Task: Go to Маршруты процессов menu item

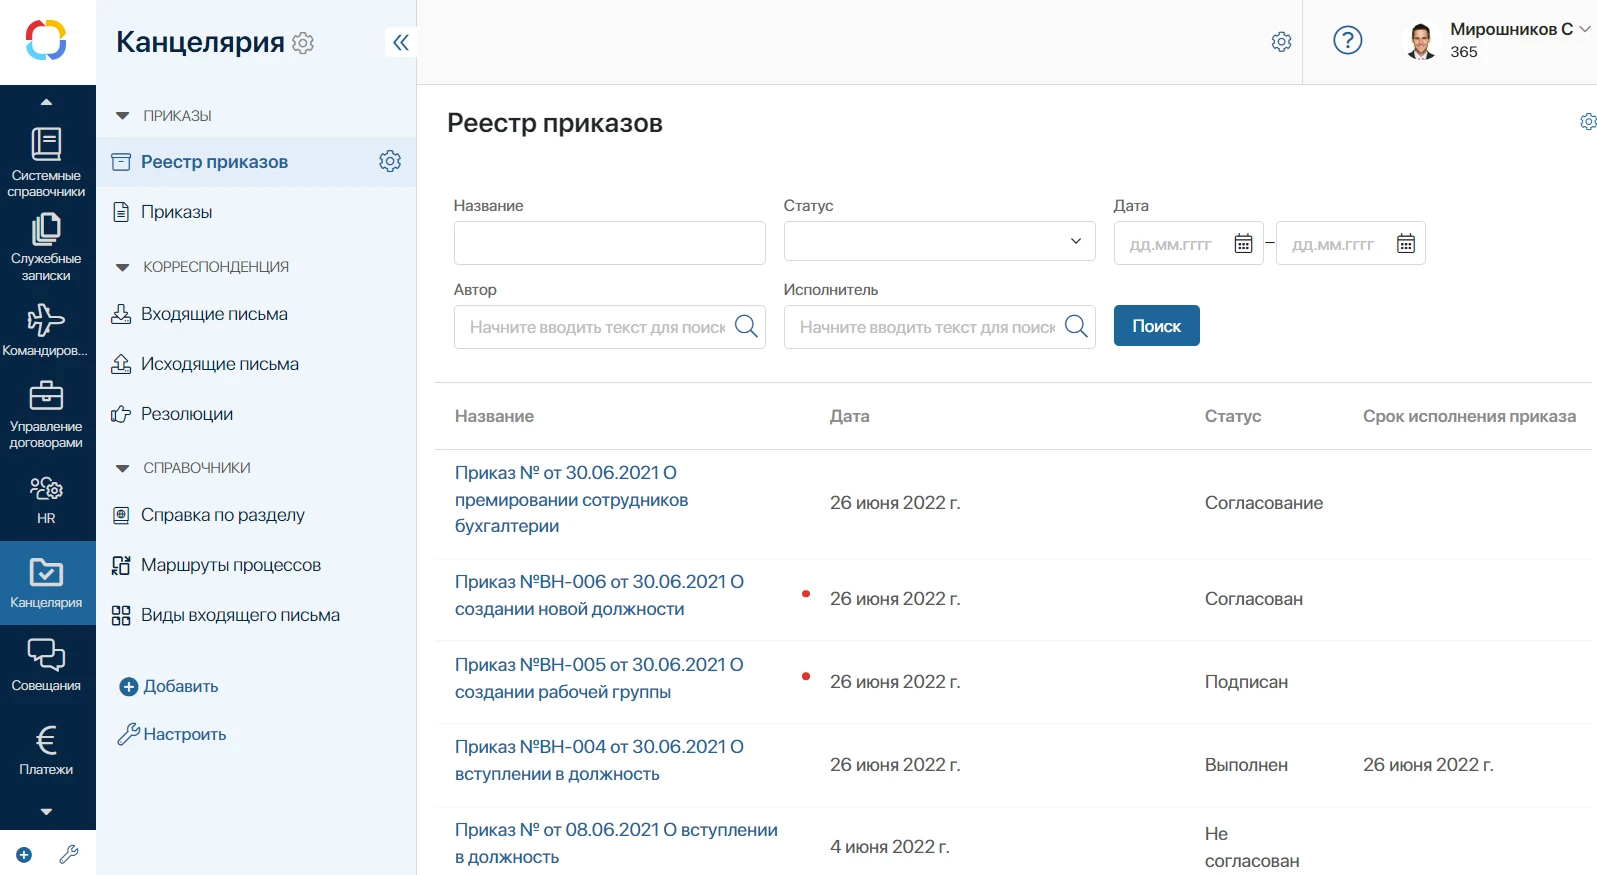Action: pos(230,565)
